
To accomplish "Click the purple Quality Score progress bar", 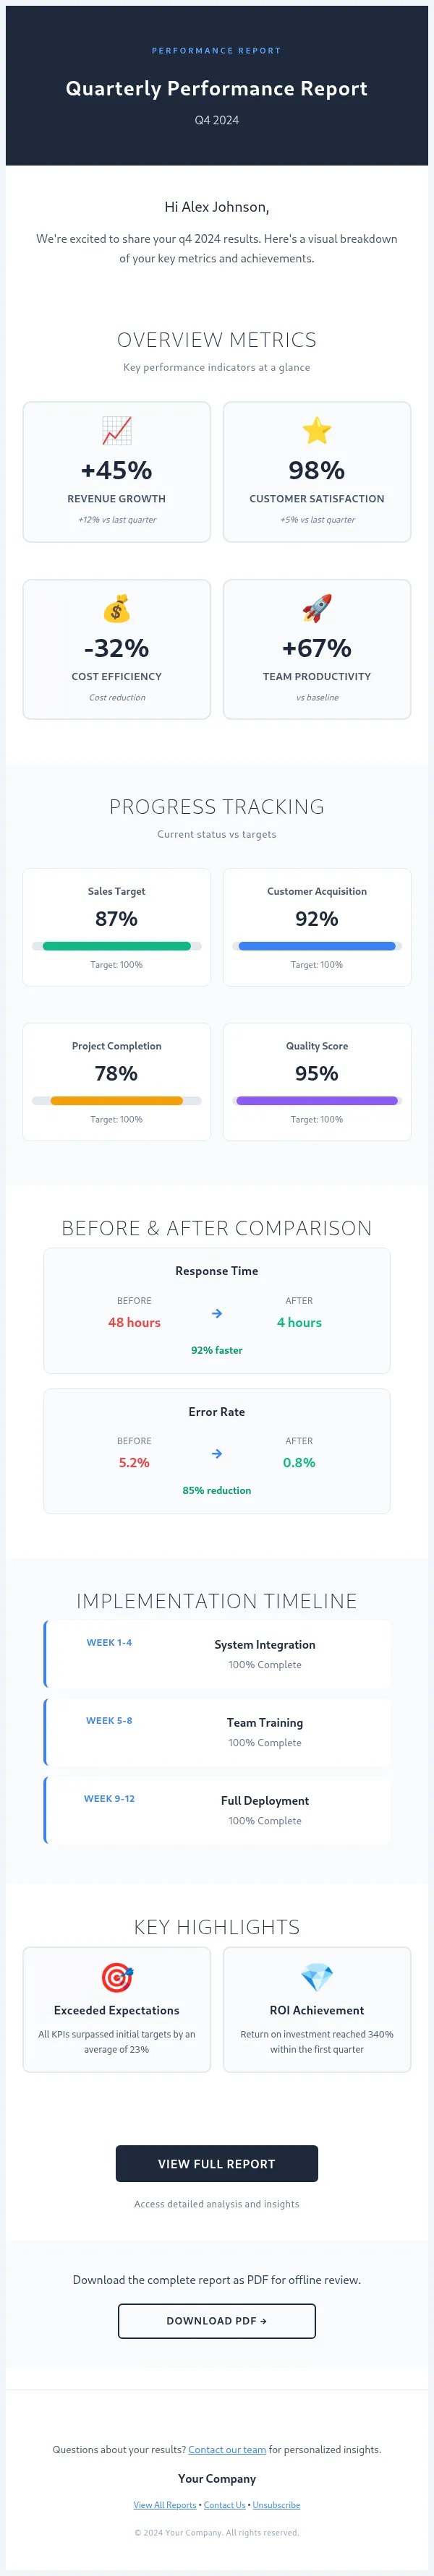I will 317,1100.
